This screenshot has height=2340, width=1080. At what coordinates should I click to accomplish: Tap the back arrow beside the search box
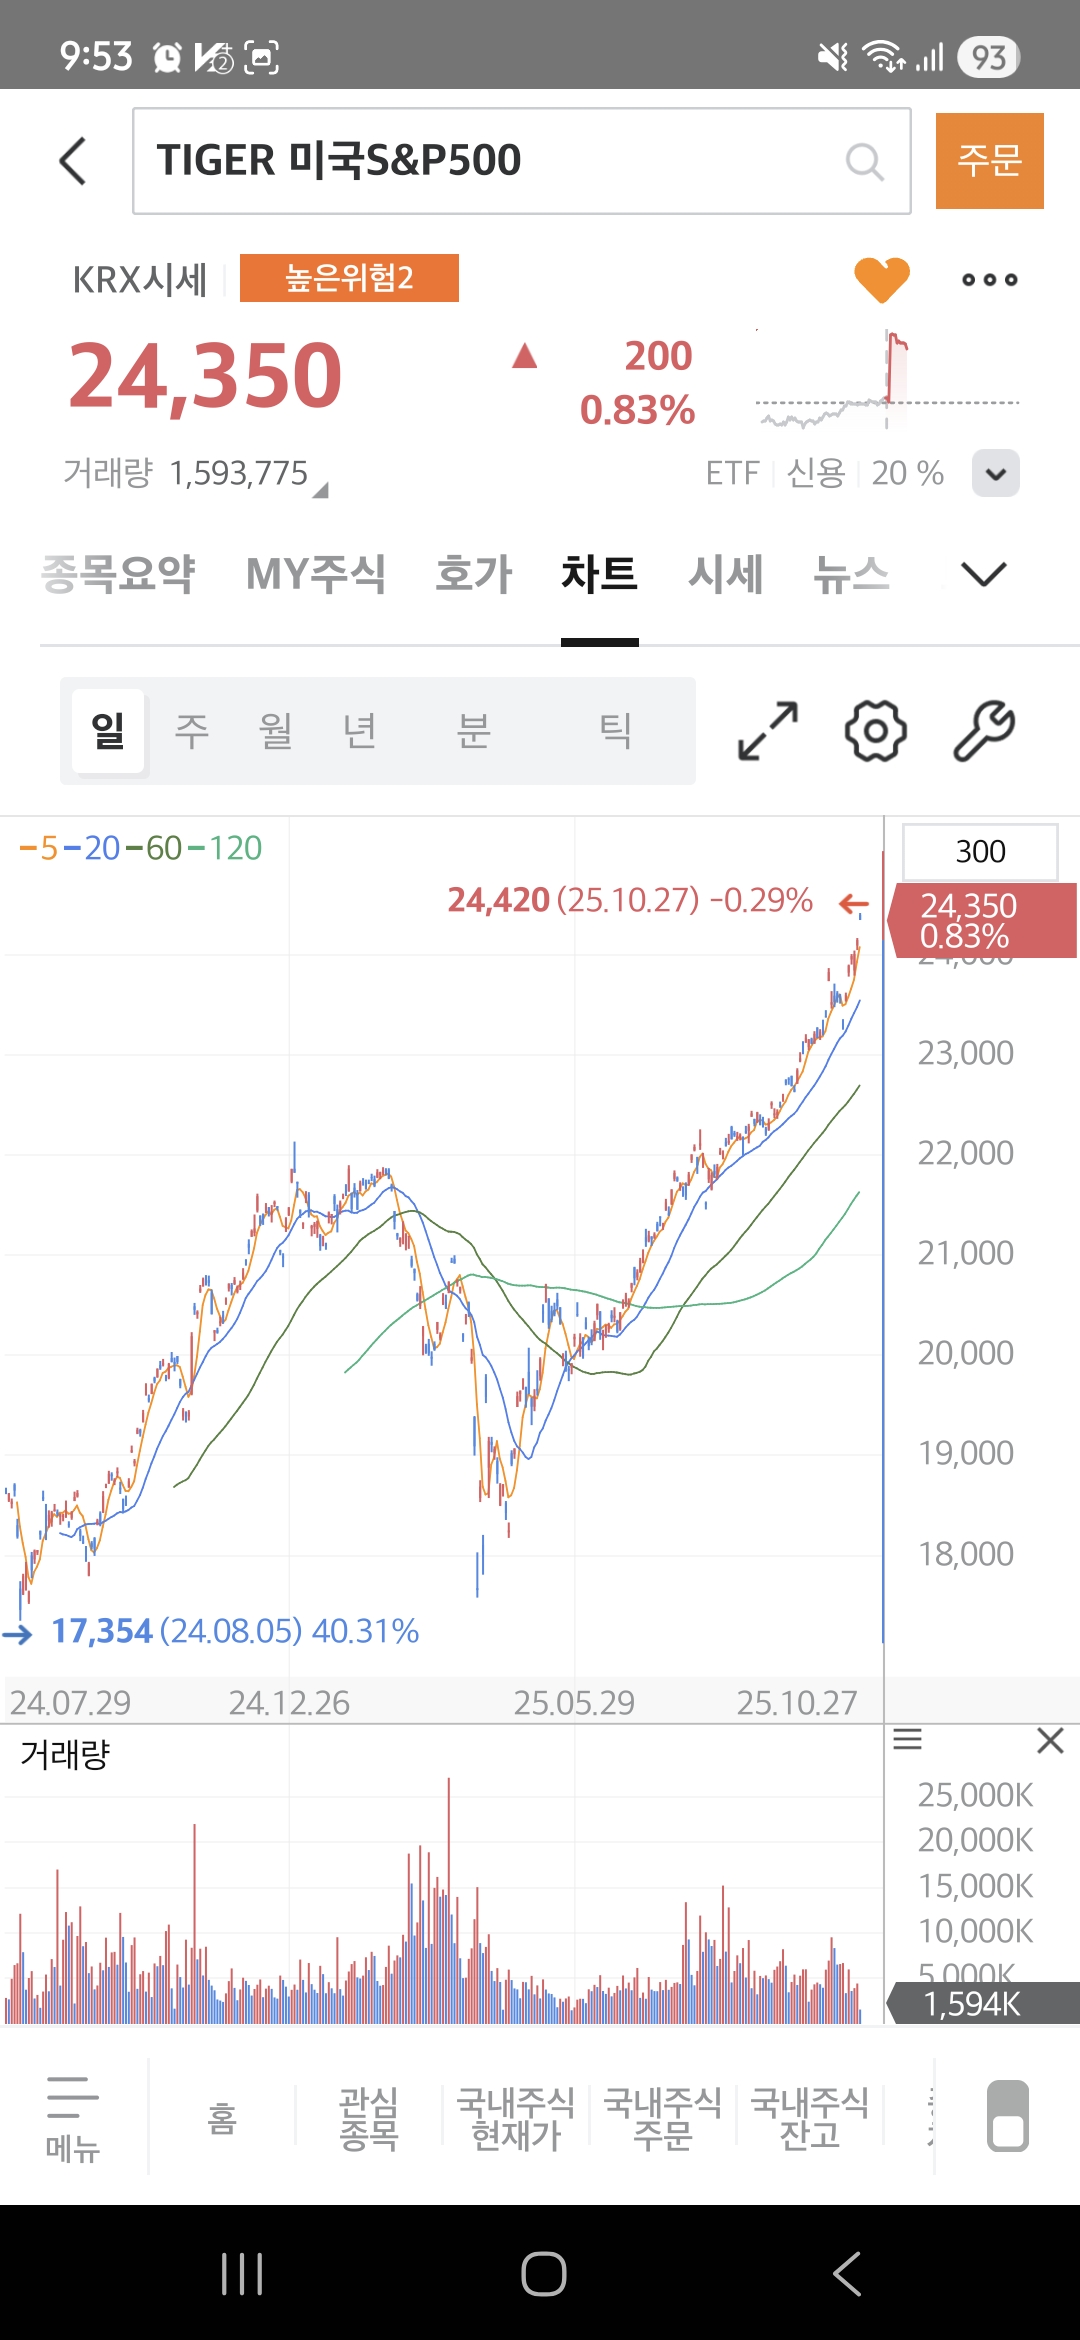73,161
